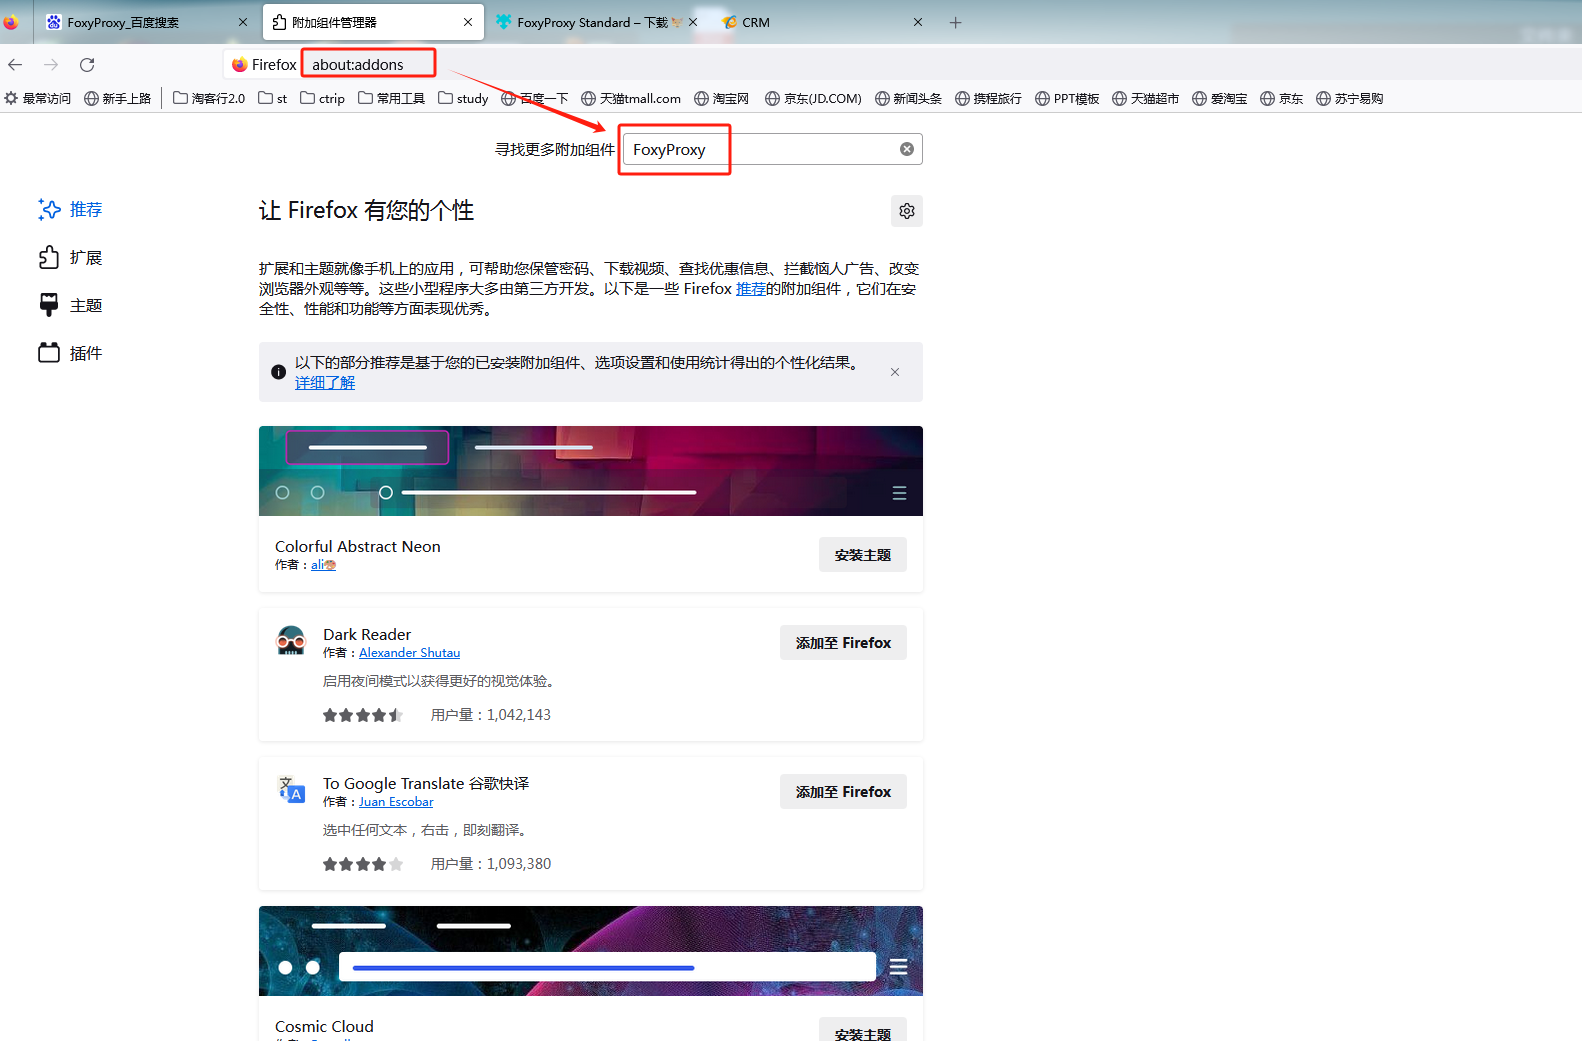Open the 新闻头条 bookmark

(908, 98)
